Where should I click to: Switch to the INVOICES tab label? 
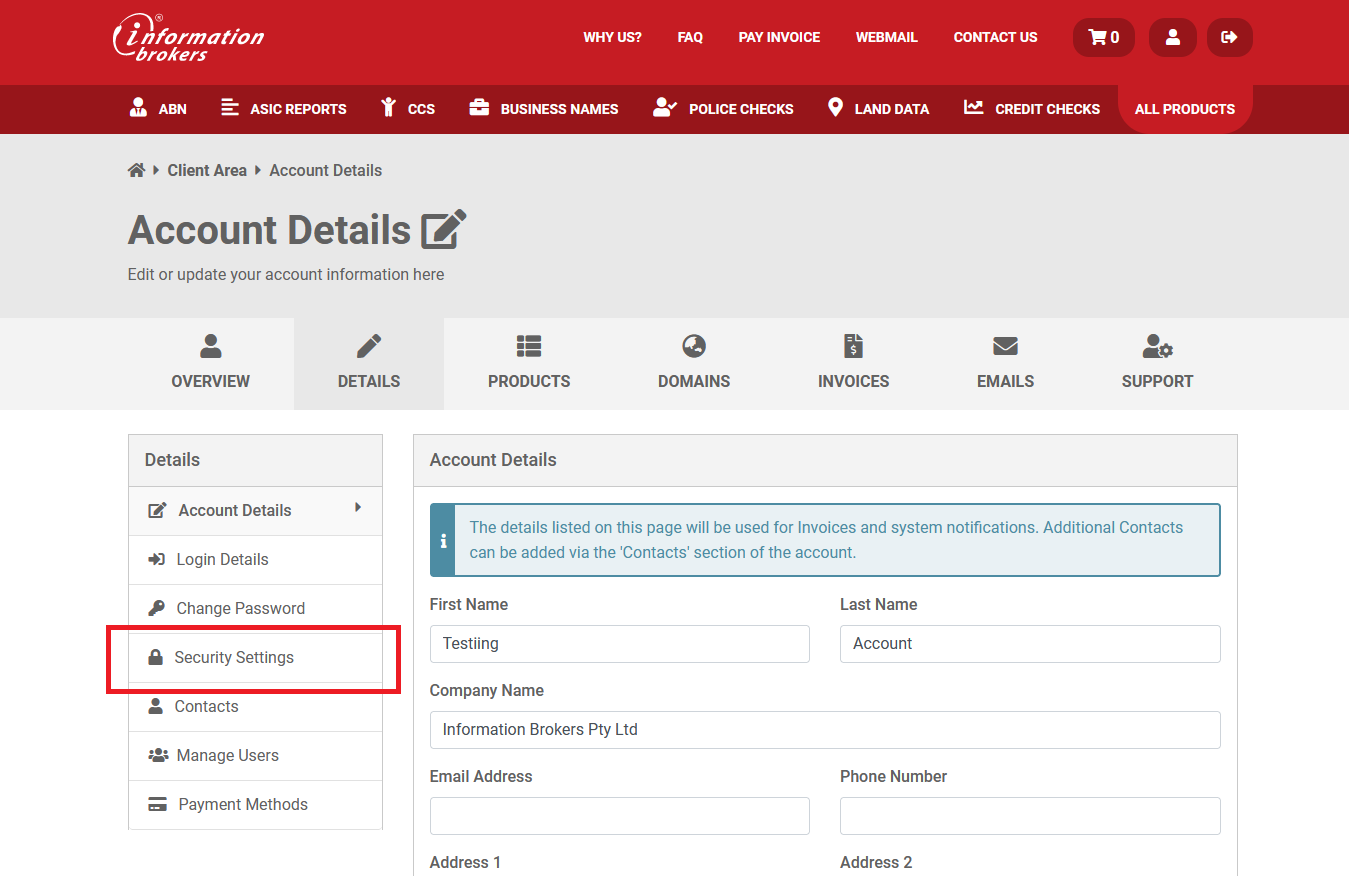point(853,381)
